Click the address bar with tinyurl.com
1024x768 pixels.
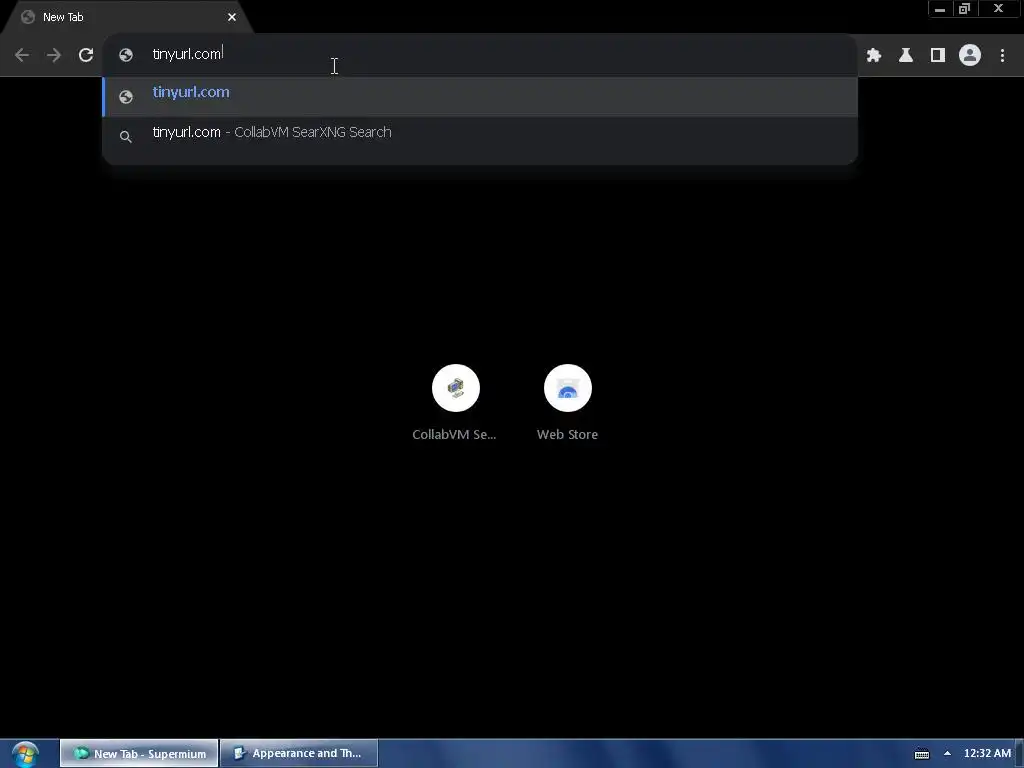(x=480, y=54)
